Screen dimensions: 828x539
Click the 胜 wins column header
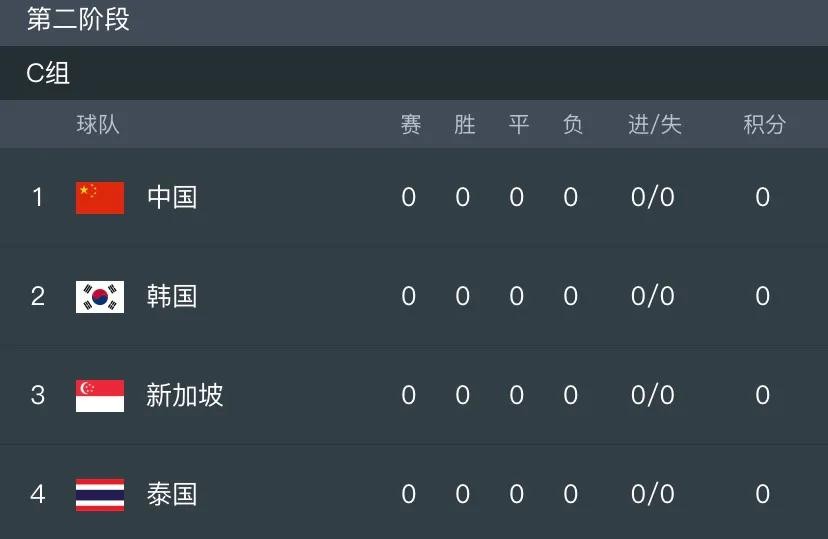point(464,125)
